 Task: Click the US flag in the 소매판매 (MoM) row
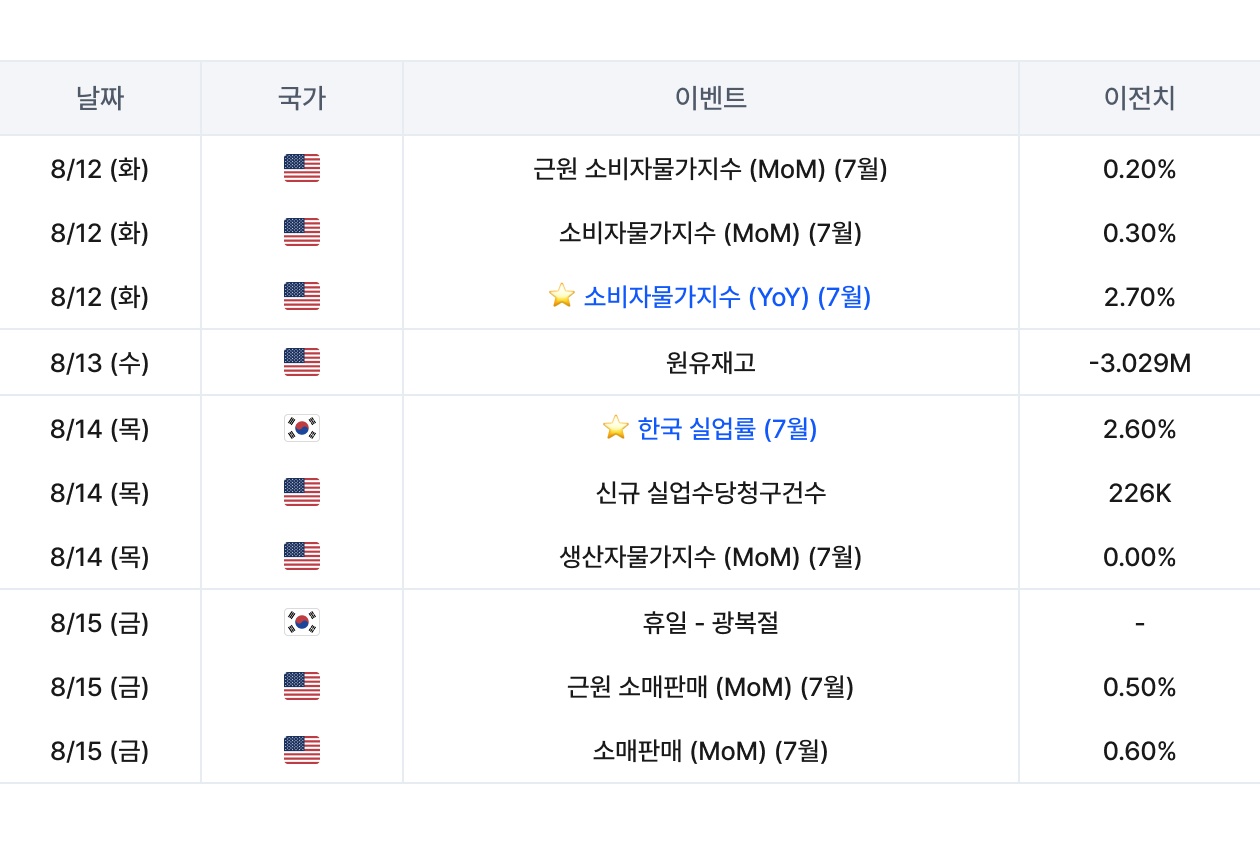click(x=302, y=750)
